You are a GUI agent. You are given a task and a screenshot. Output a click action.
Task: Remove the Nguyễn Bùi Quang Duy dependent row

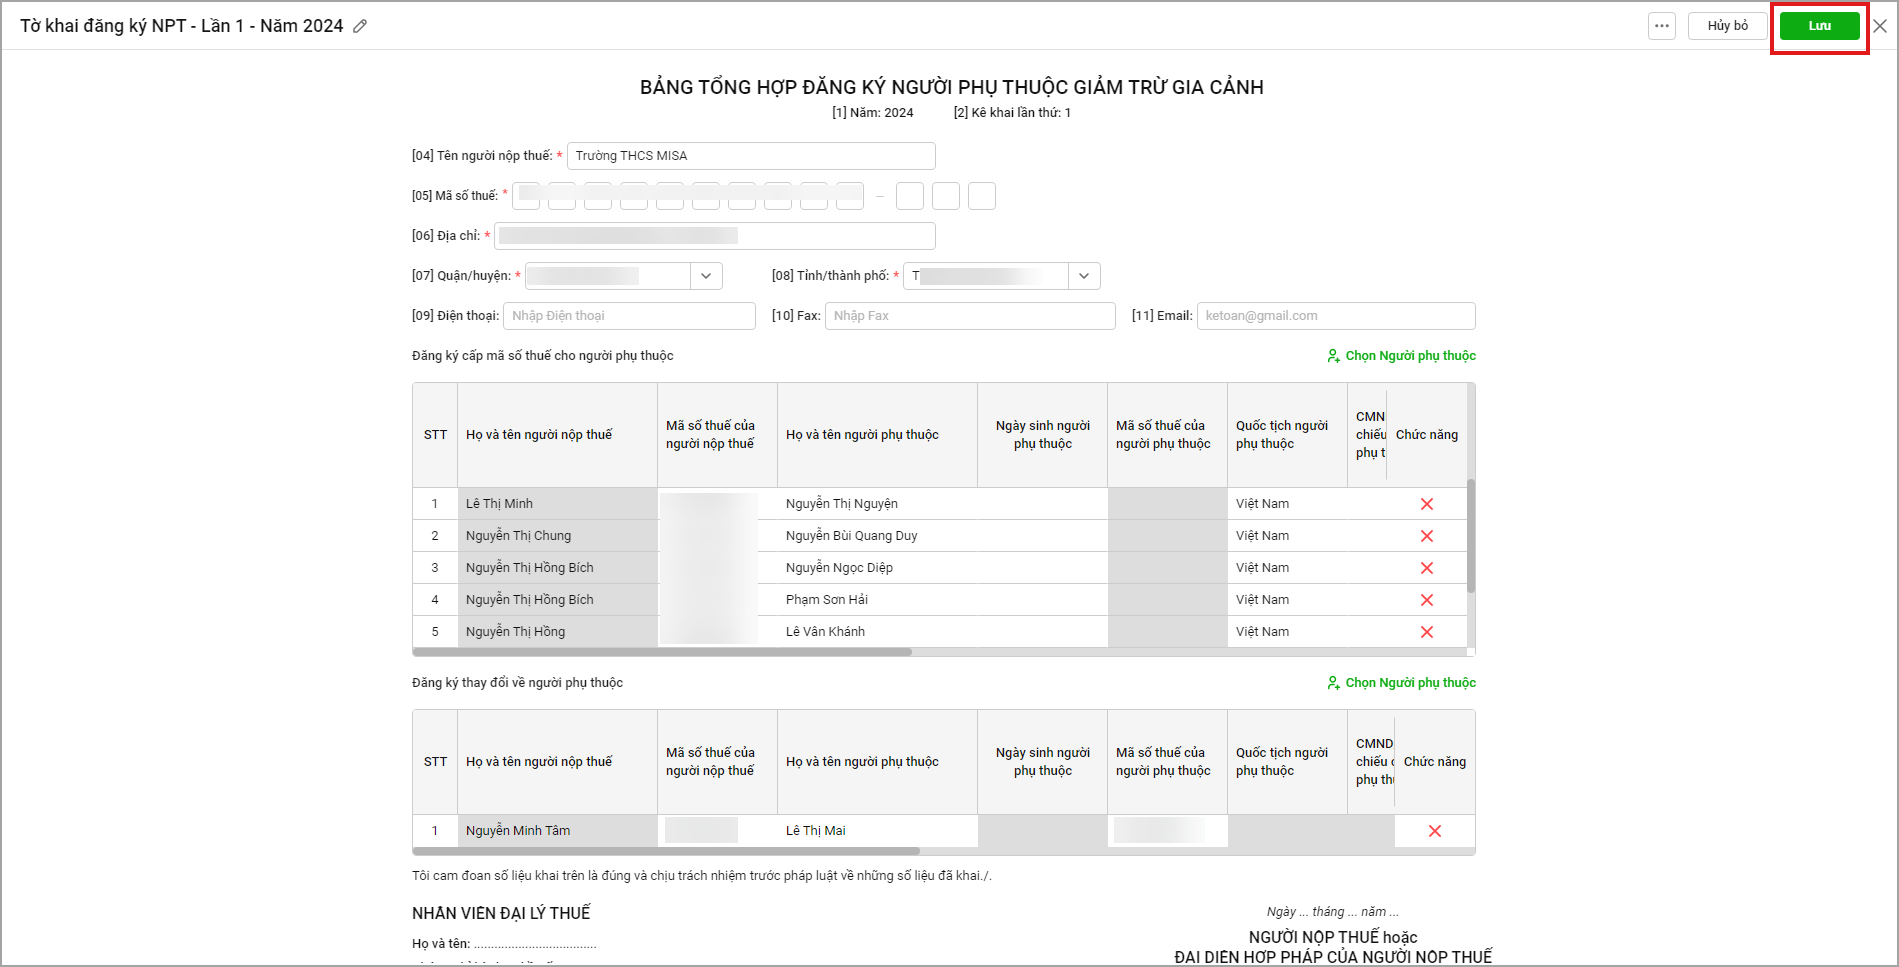coord(1427,536)
